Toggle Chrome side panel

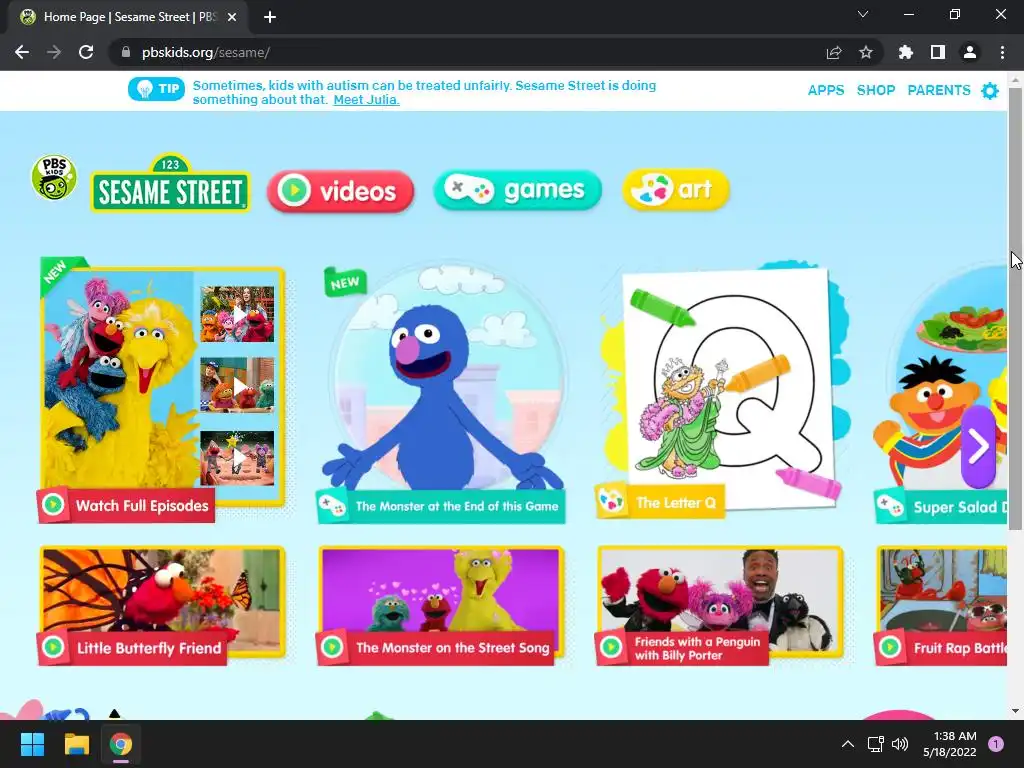pos(938,52)
